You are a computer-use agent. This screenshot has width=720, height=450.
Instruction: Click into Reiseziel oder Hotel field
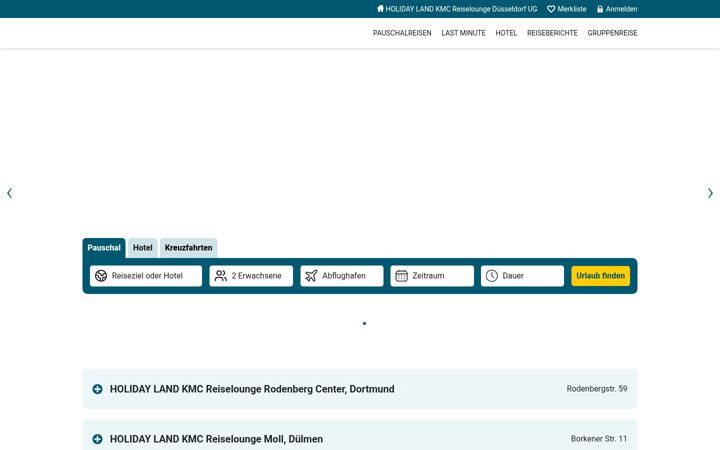[x=146, y=276]
